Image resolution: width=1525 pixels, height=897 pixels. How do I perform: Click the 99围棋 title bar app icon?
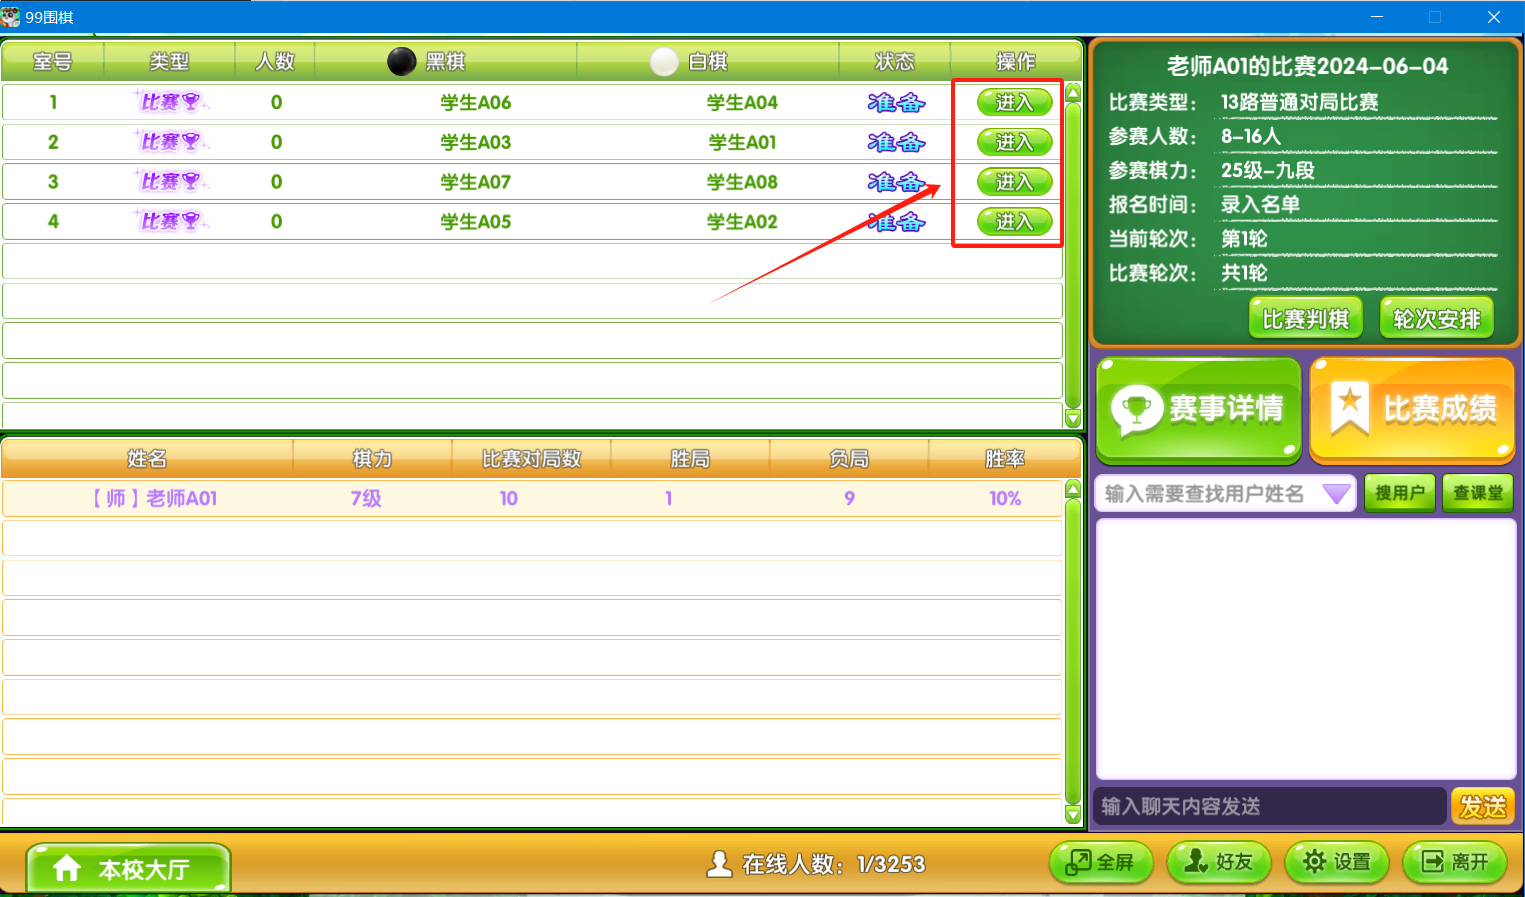tap(11, 17)
